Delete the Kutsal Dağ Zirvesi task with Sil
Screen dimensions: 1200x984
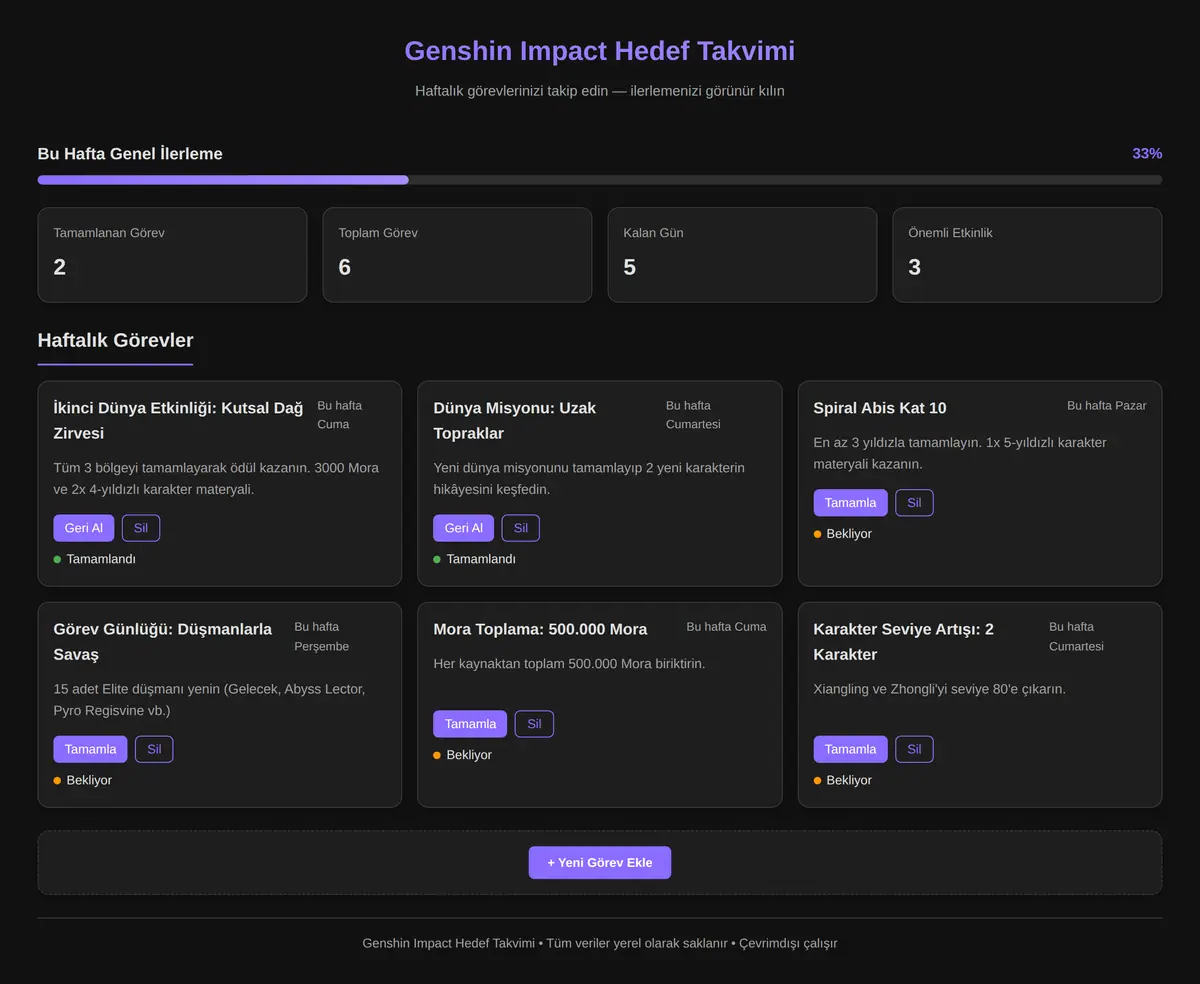(141, 528)
